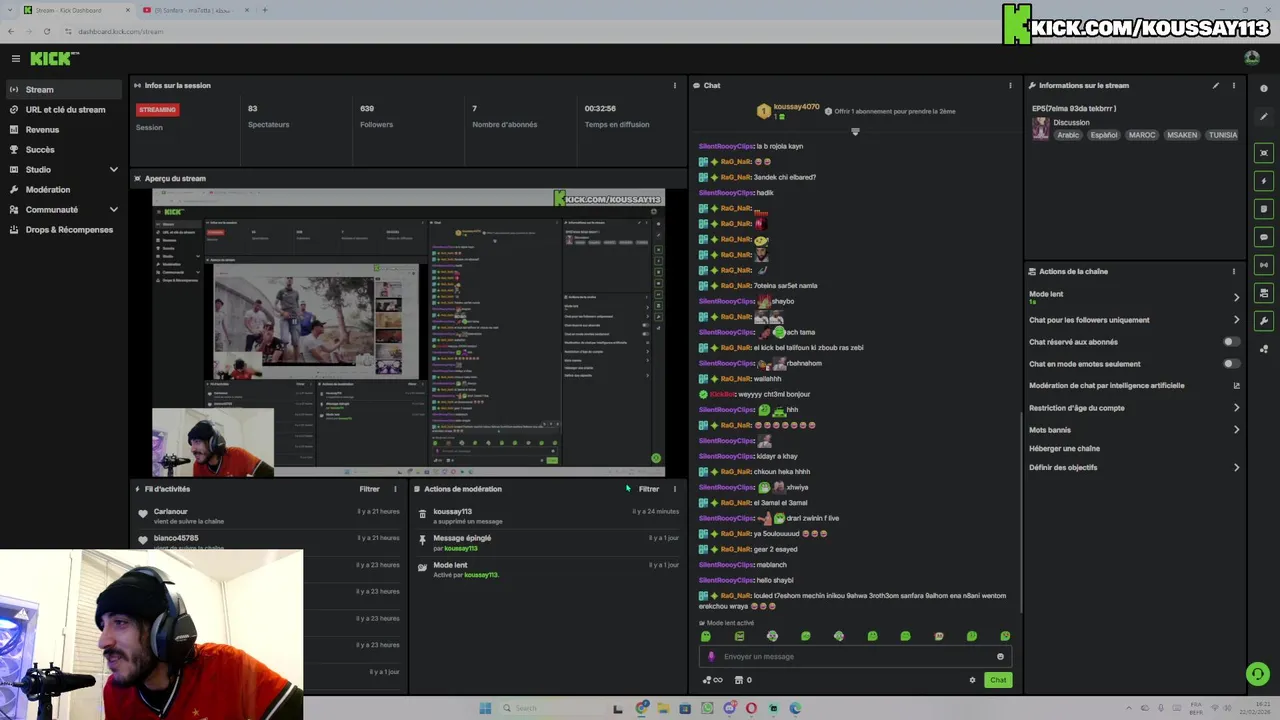Click Carlanour in activity feed

(170, 512)
